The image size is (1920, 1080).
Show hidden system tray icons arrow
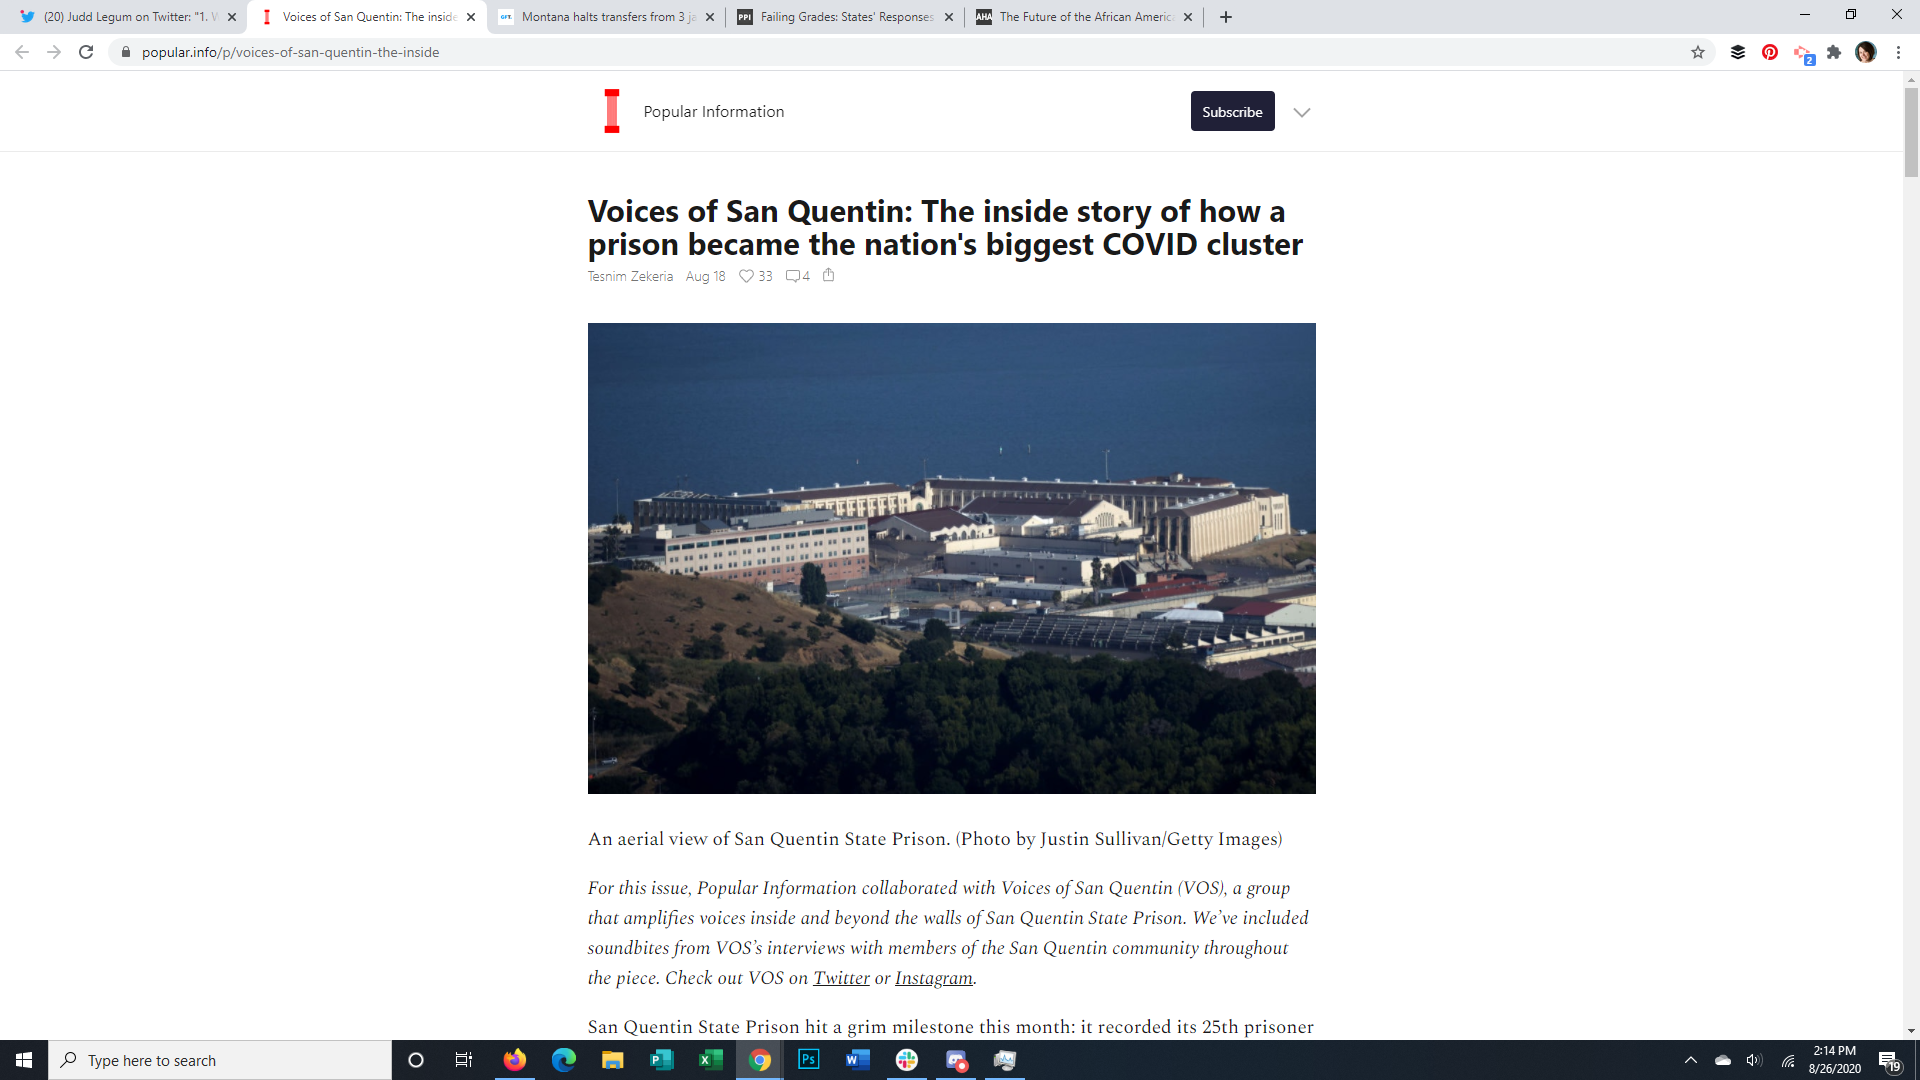pyautogui.click(x=1691, y=1060)
